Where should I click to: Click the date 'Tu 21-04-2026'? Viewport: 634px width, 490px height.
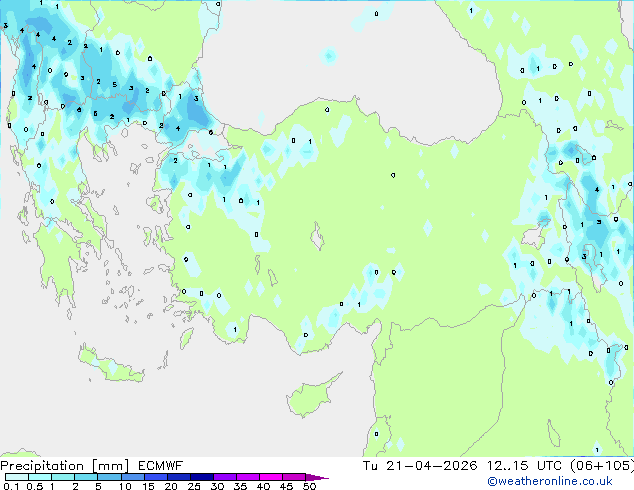pyautogui.click(x=420, y=466)
